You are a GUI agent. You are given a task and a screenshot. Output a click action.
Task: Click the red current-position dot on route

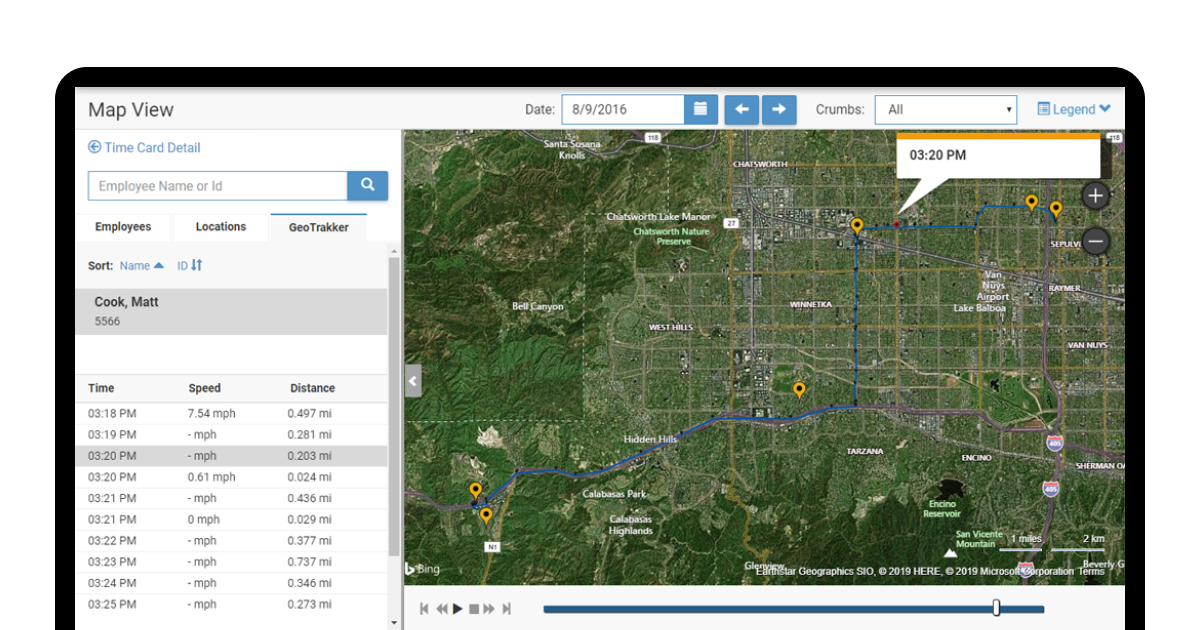pyautogui.click(x=897, y=225)
